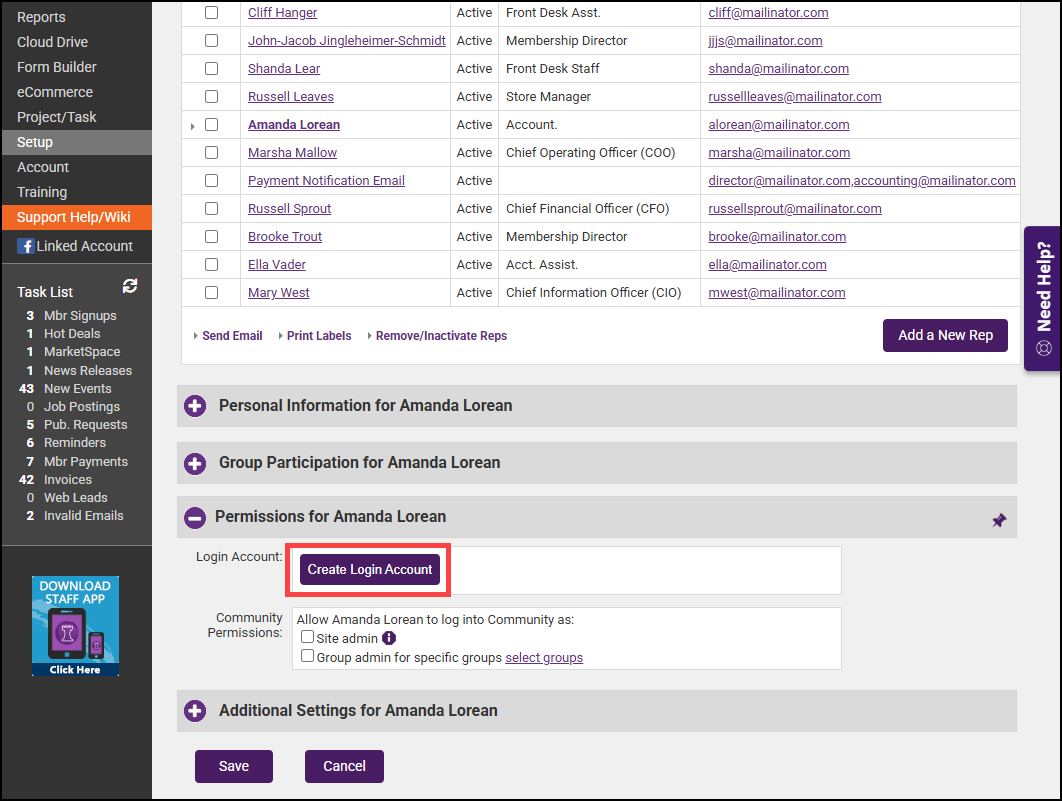The image size is (1062, 801).
Task: Click the Task List refresh icon
Action: (130, 286)
